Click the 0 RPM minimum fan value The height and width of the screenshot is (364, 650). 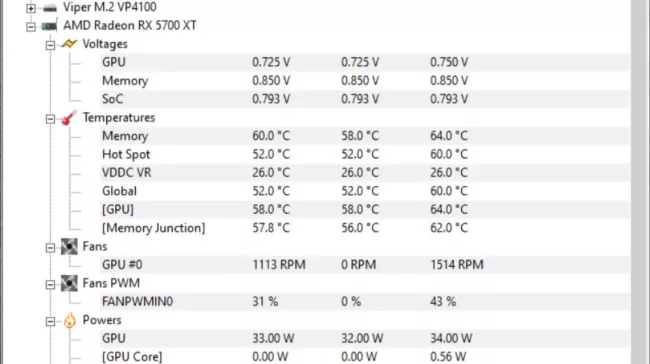pos(359,265)
